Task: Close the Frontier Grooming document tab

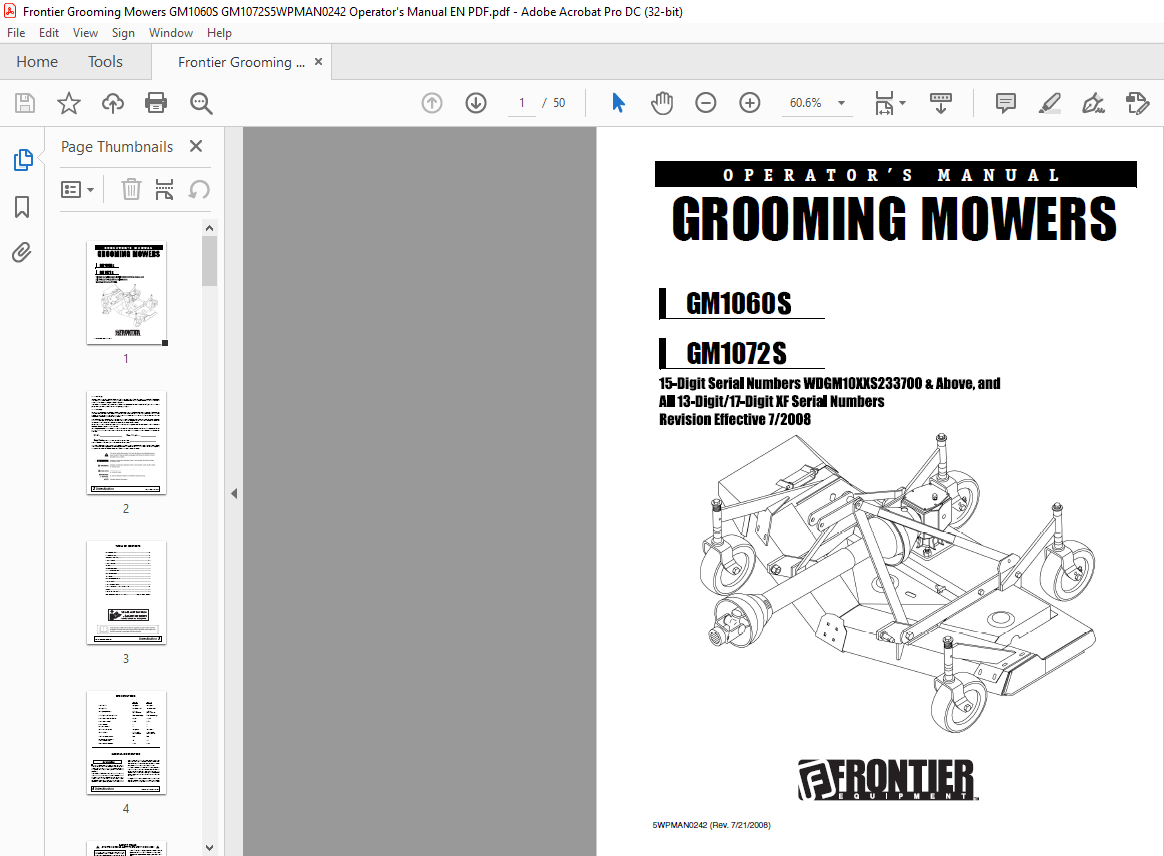Action: [x=318, y=62]
